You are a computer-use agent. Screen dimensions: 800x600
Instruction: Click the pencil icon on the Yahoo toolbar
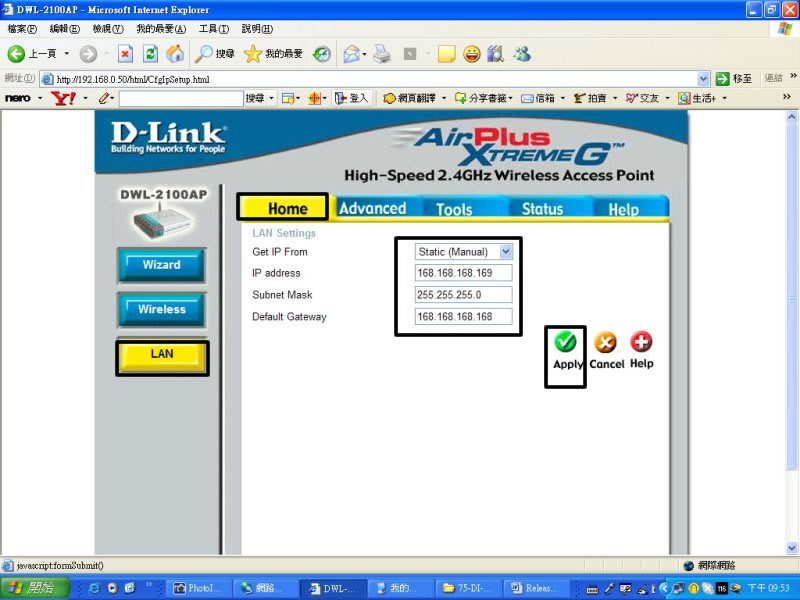(x=104, y=98)
